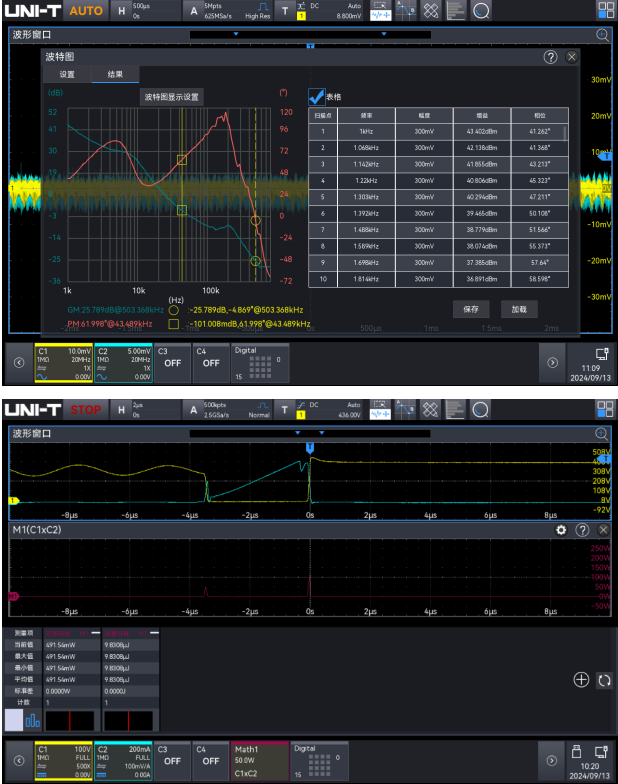Turn on channel C4 in the AUTO screen
618x784 pixels.
coord(210,363)
